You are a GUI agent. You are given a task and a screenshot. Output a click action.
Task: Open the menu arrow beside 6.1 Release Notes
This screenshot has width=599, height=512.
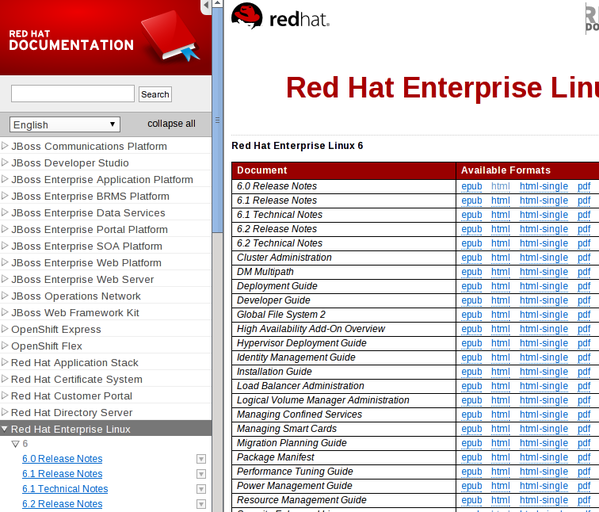point(201,474)
